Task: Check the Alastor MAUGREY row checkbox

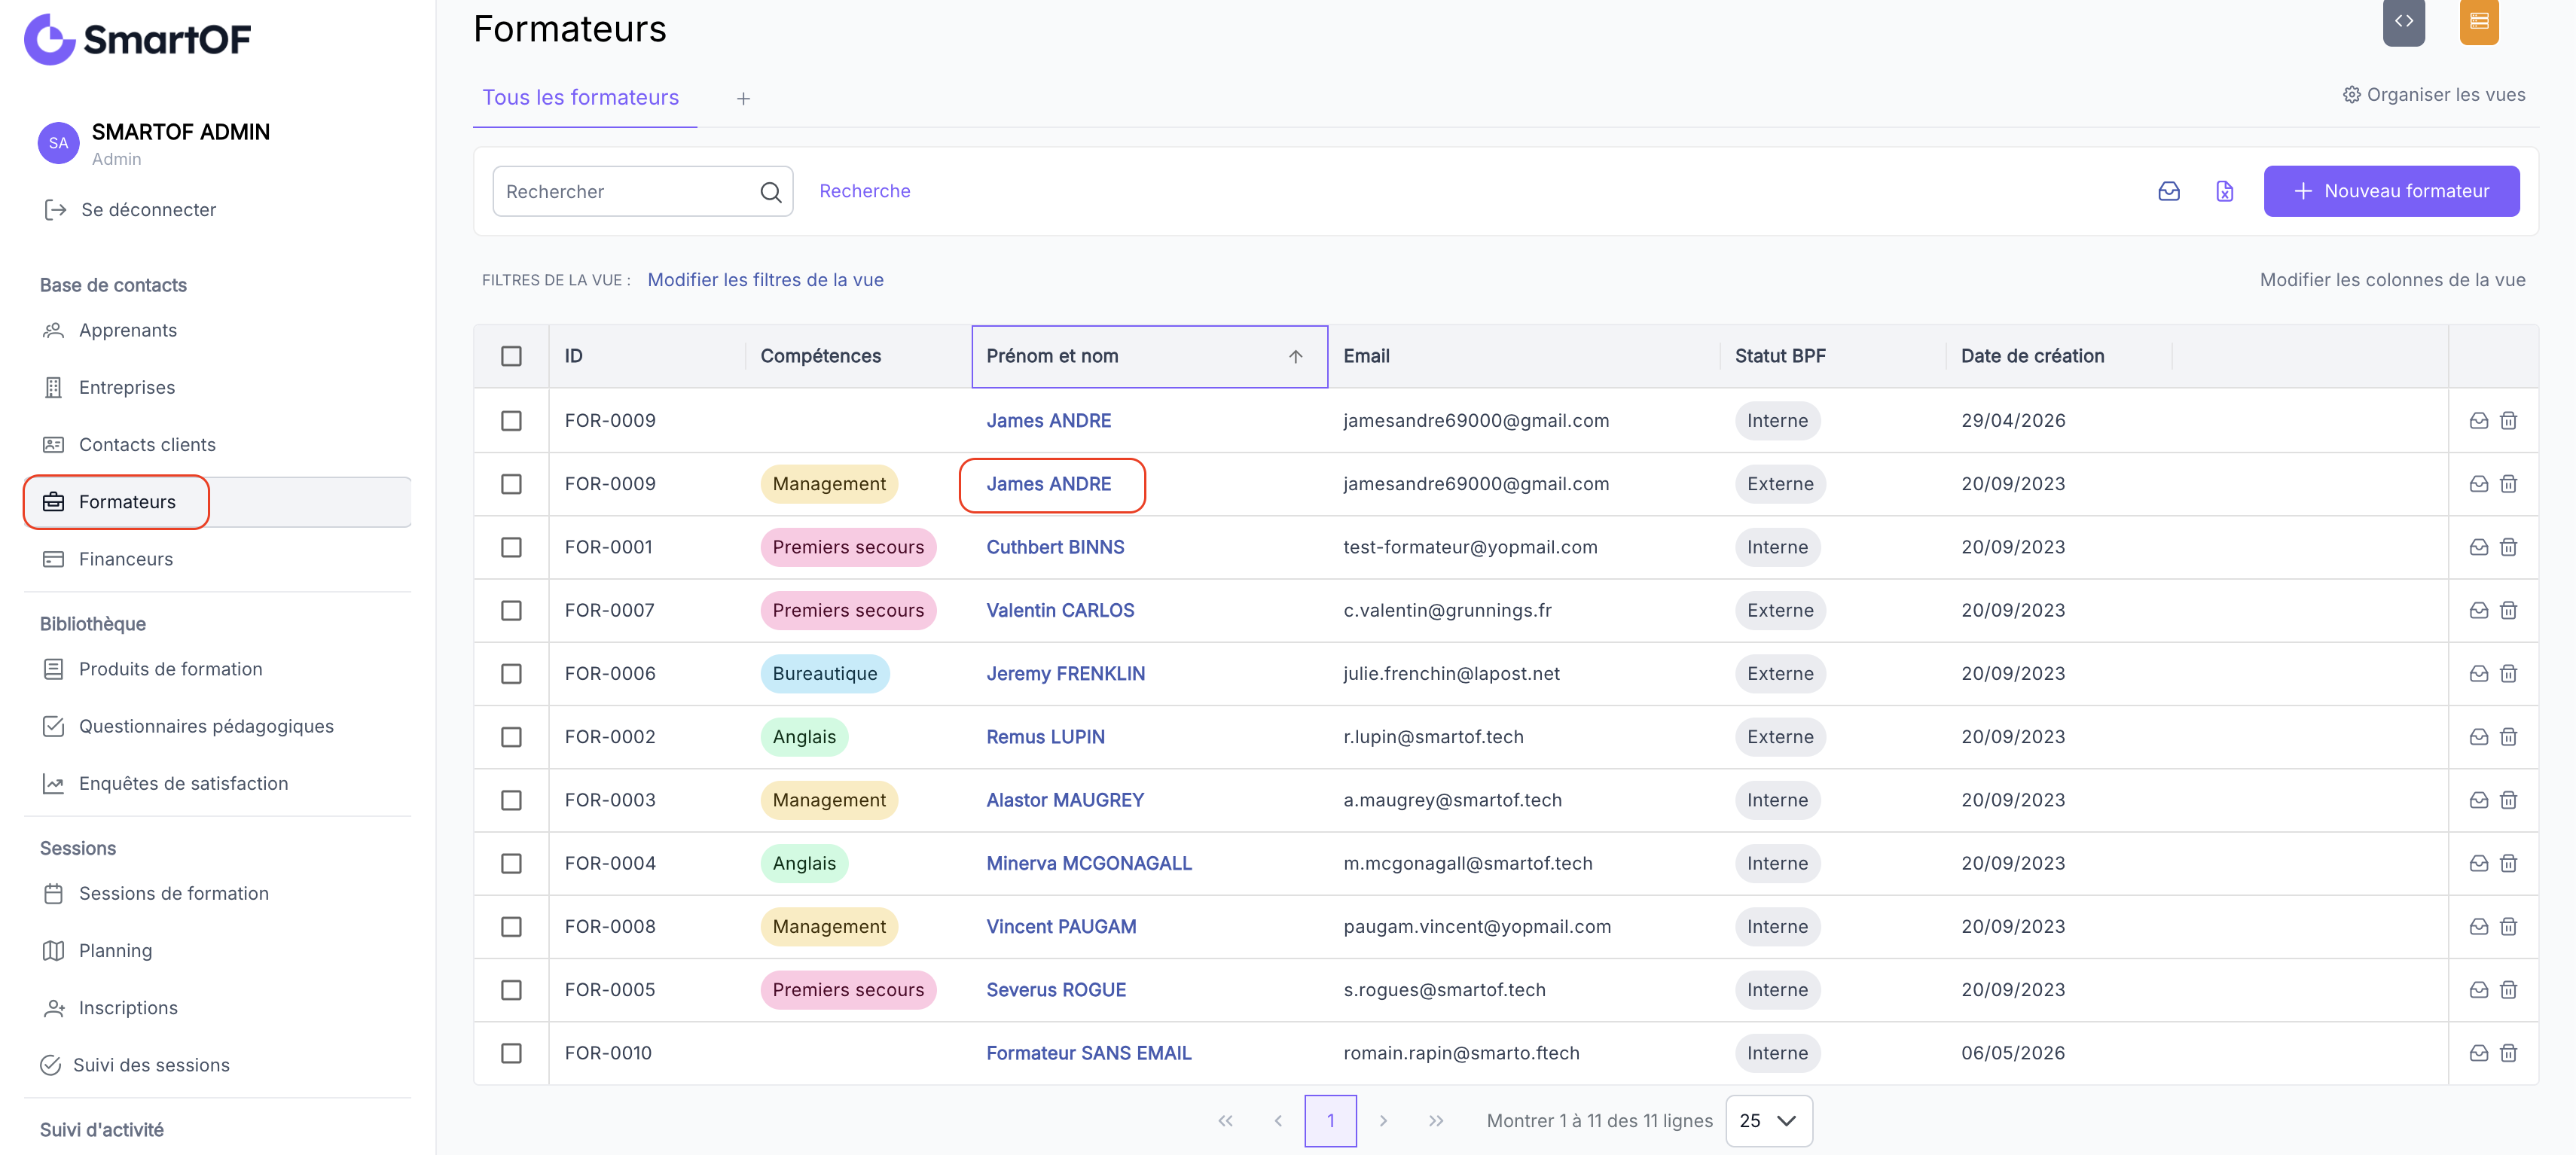Action: (x=511, y=800)
